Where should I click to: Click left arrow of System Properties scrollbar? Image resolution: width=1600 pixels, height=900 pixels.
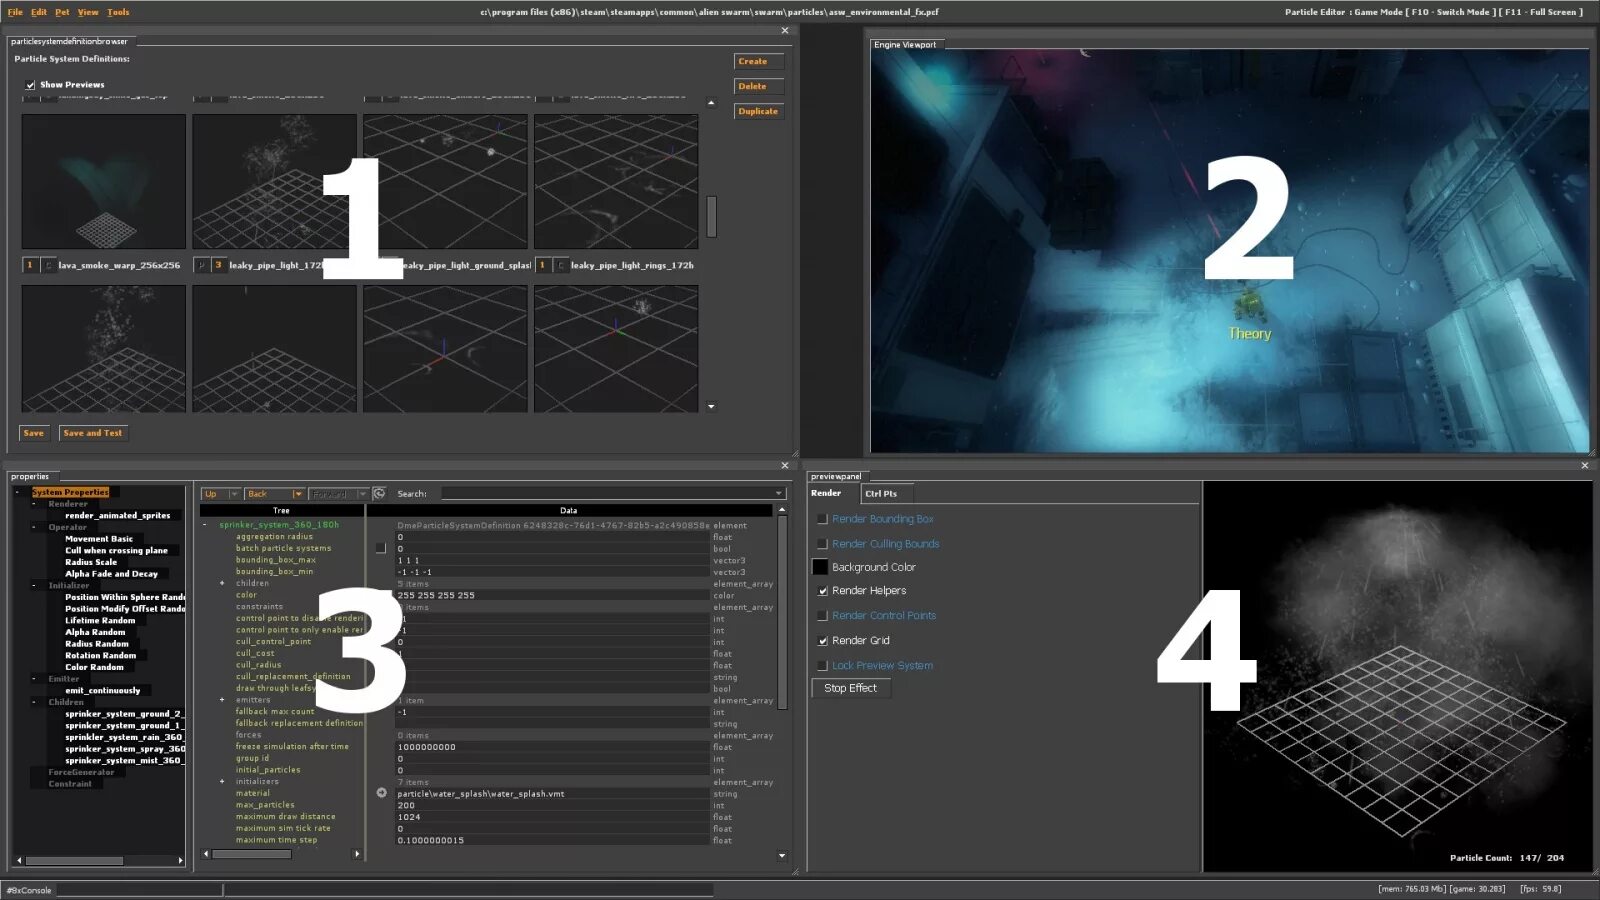19,860
